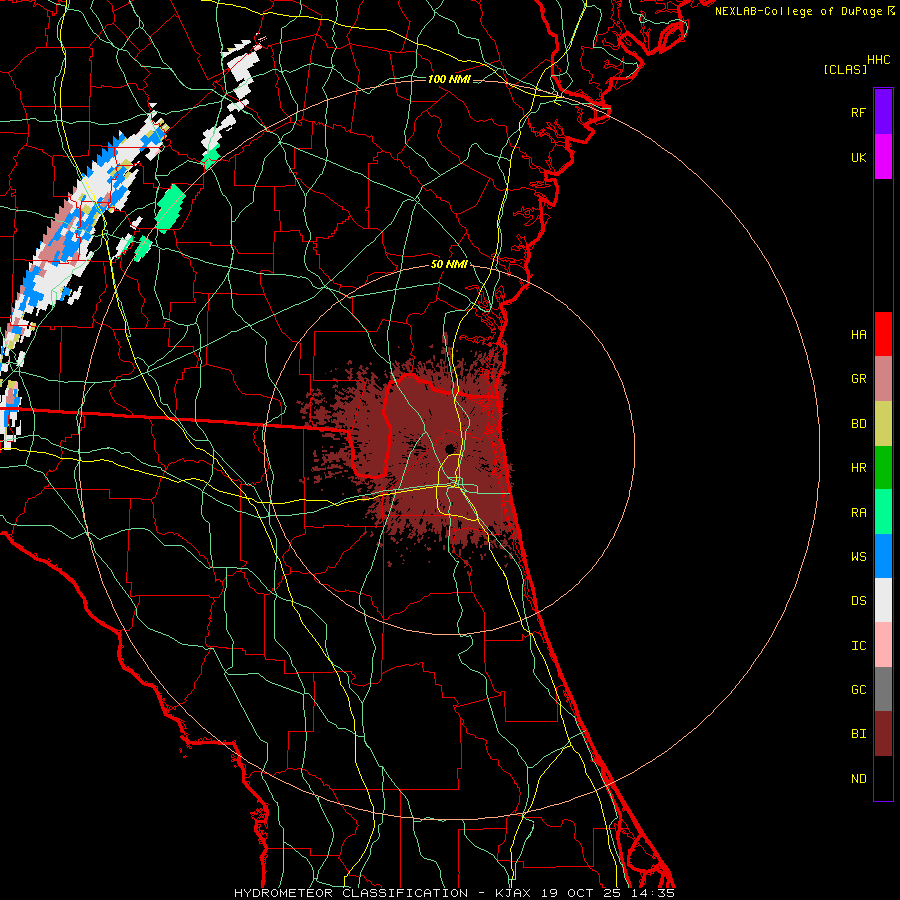
Task: Click the ND black legend color swatch
Action: pyautogui.click(x=883, y=778)
